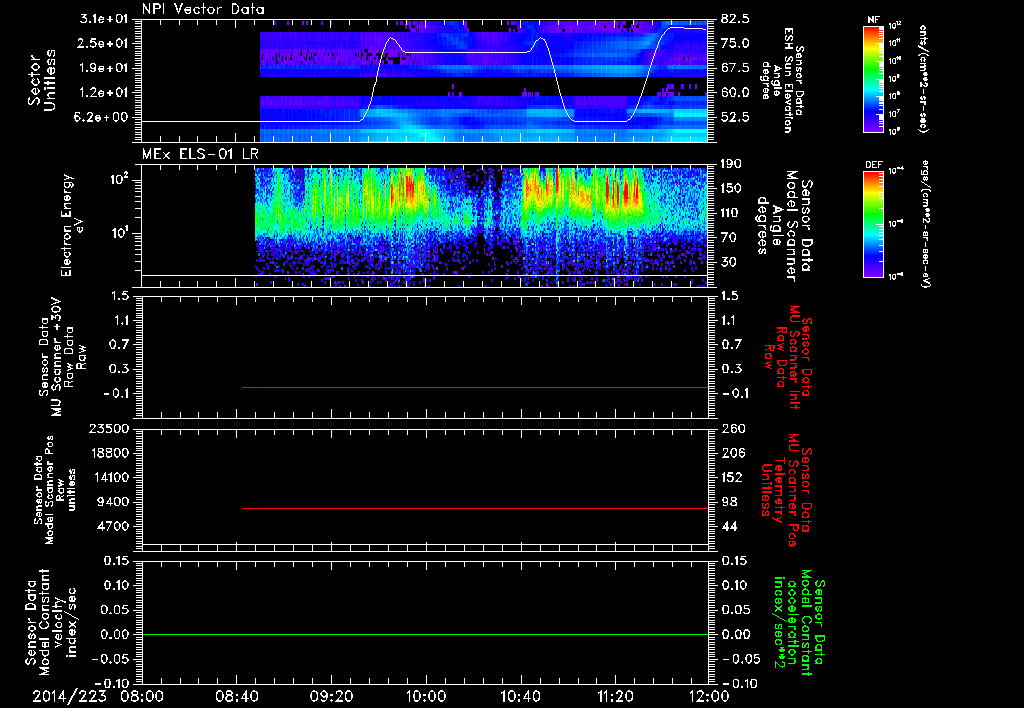
Task: Click the "Electron Energy eV" axis label
Action: (x=71, y=225)
